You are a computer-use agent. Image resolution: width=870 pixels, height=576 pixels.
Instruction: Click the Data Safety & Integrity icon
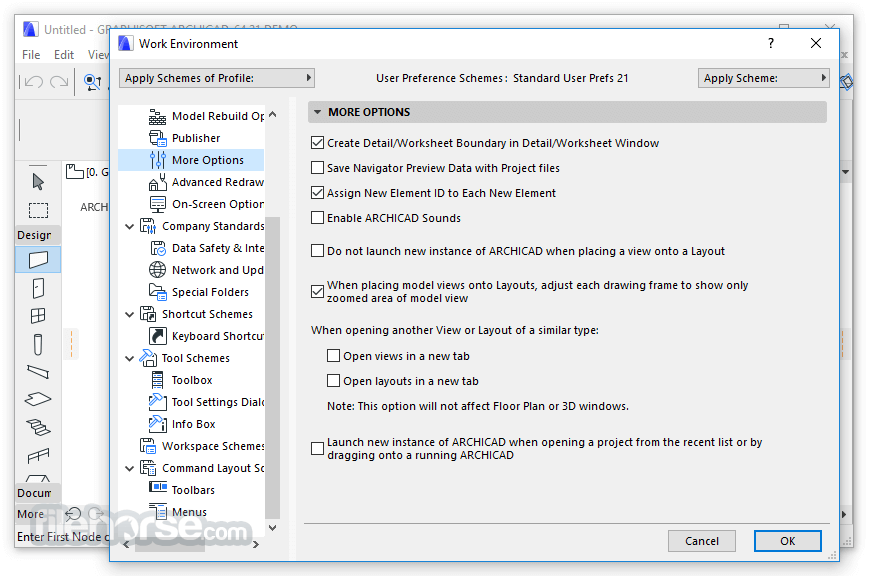pos(158,248)
